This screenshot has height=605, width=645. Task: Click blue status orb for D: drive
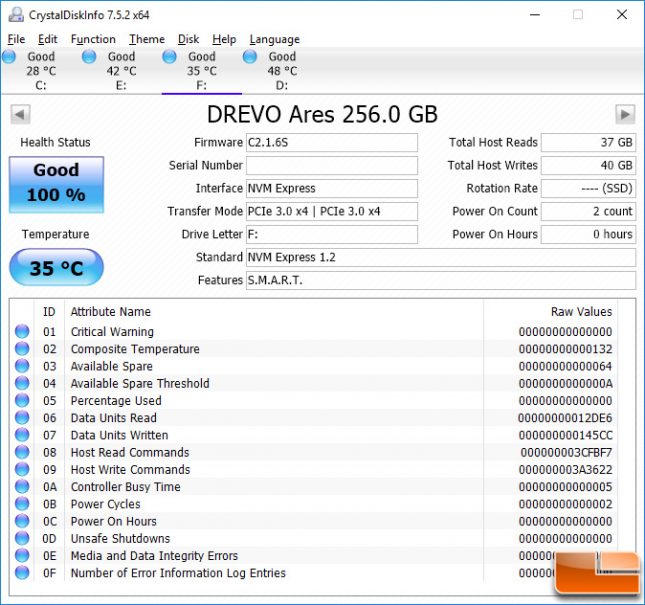(x=250, y=56)
